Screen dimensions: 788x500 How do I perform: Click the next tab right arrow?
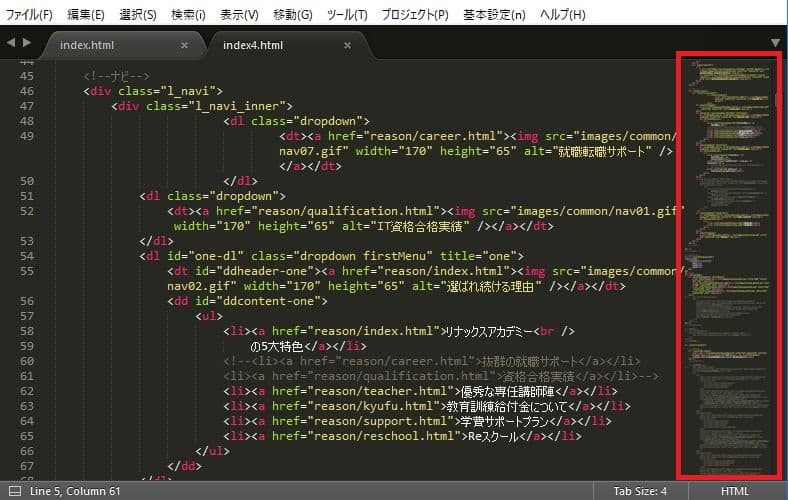27,43
